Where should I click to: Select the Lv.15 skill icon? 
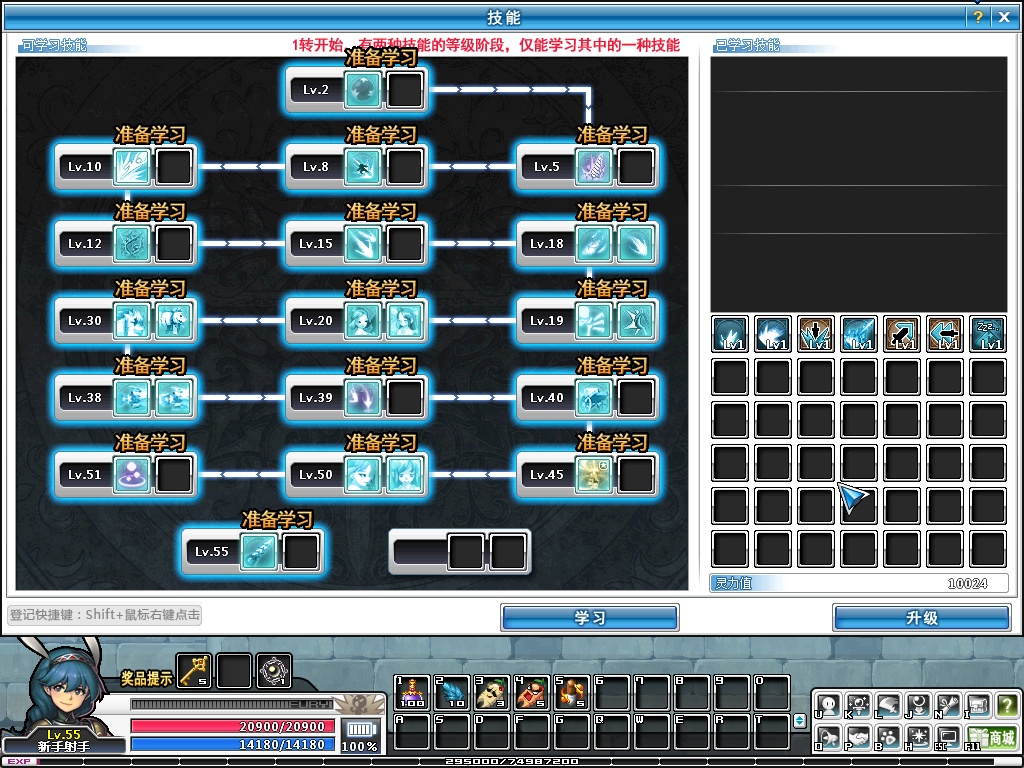tap(362, 244)
